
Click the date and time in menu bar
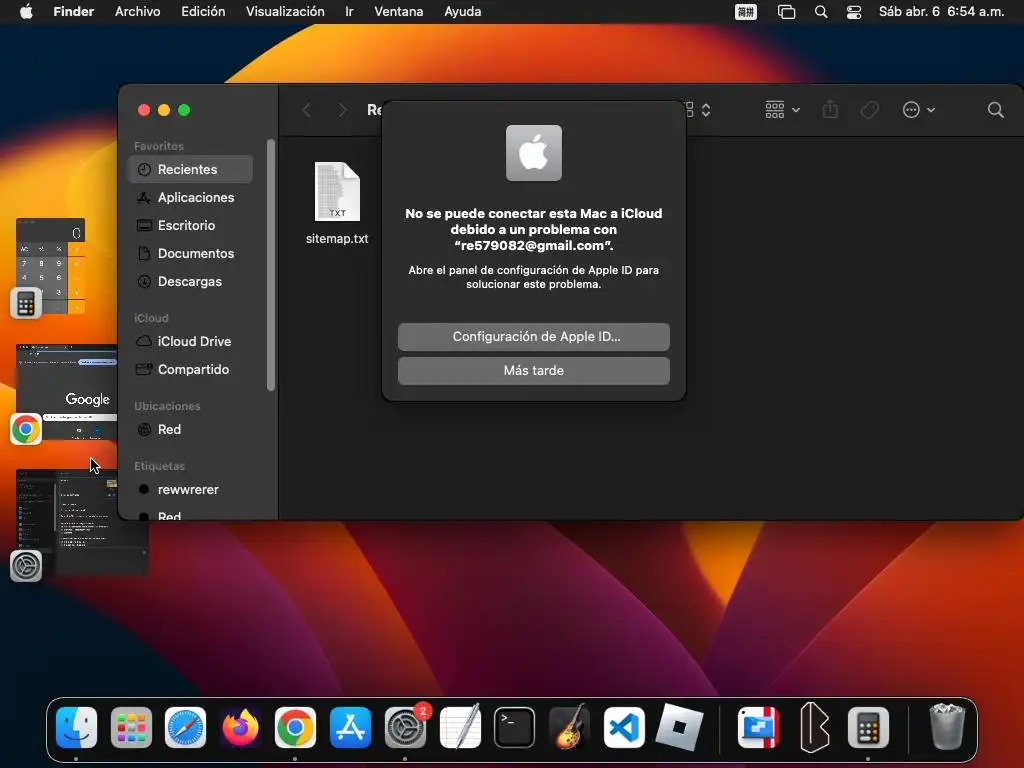tap(941, 12)
